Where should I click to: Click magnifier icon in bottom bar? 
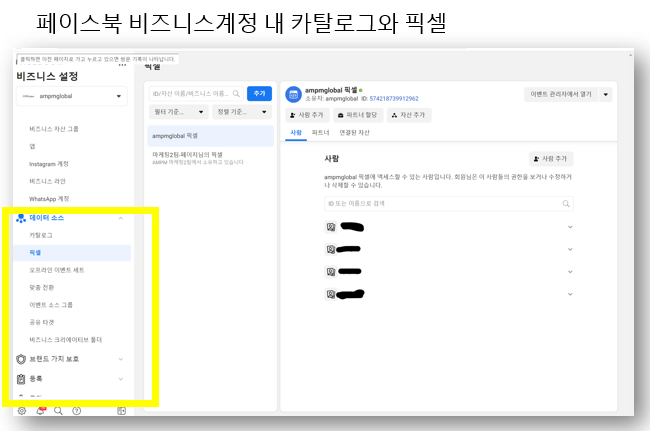[x=58, y=411]
